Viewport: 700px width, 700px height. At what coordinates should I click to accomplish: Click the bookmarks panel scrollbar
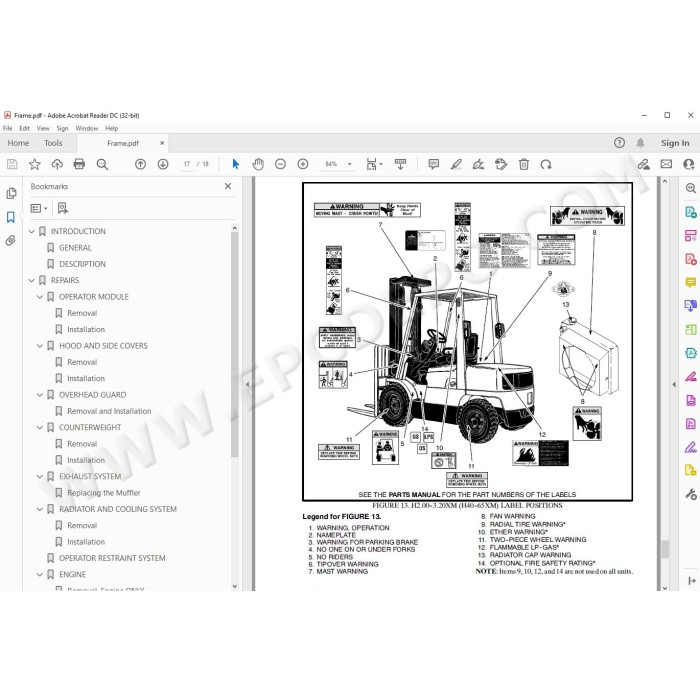coord(235,344)
